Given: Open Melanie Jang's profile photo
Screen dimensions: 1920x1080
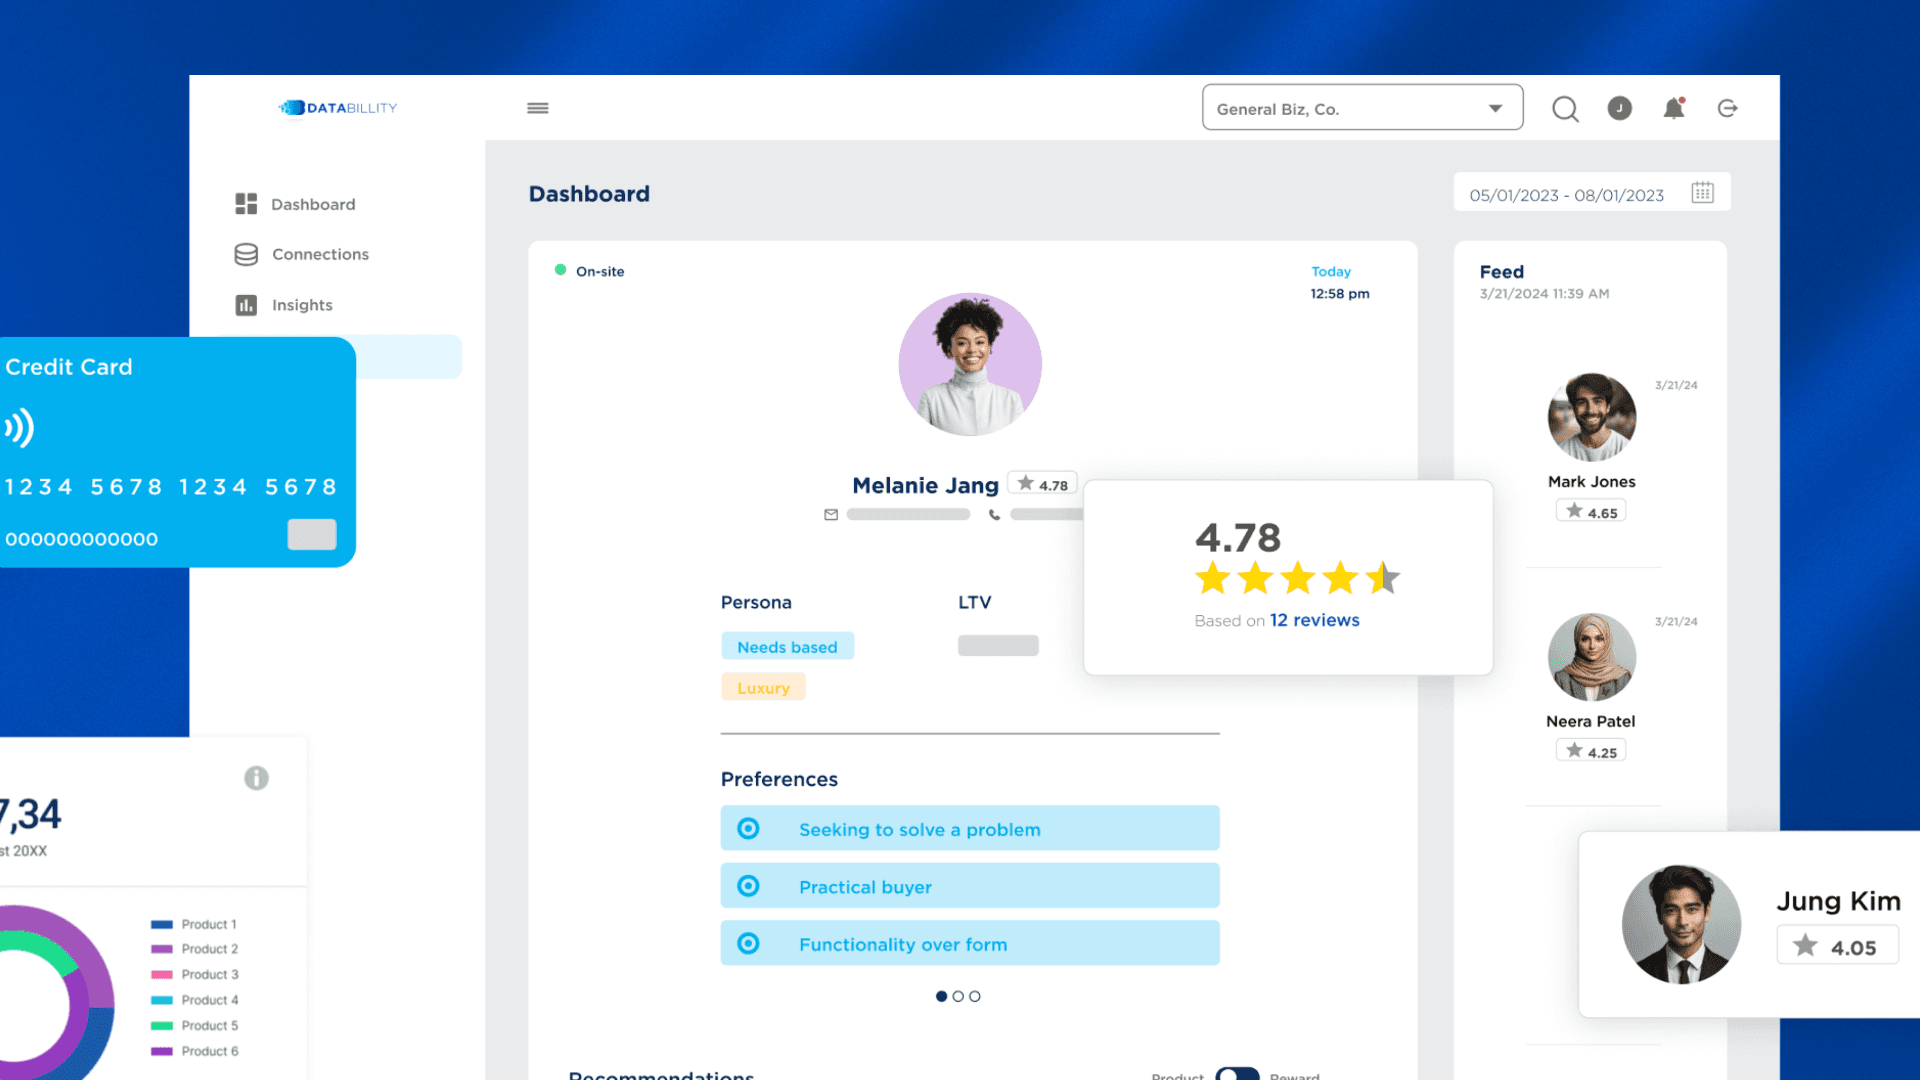Looking at the screenshot, I should 970,364.
